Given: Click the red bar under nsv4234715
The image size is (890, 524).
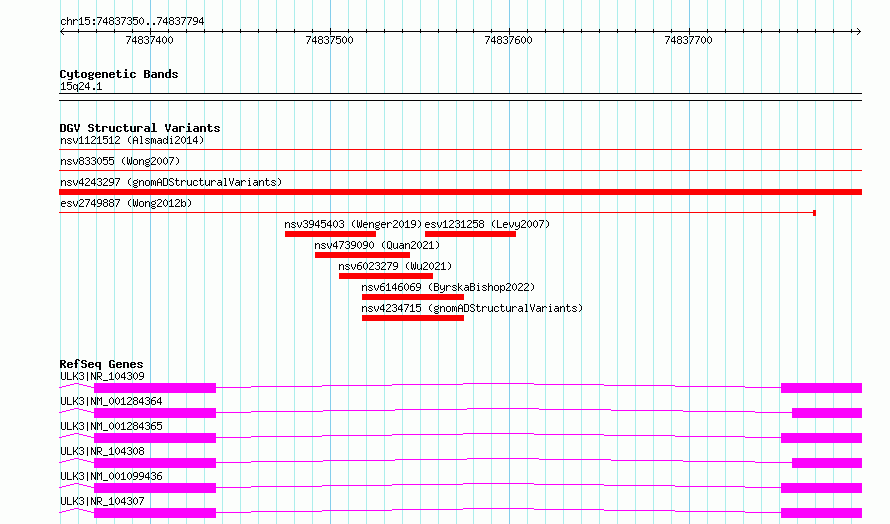Looking at the screenshot, I should [x=413, y=318].
